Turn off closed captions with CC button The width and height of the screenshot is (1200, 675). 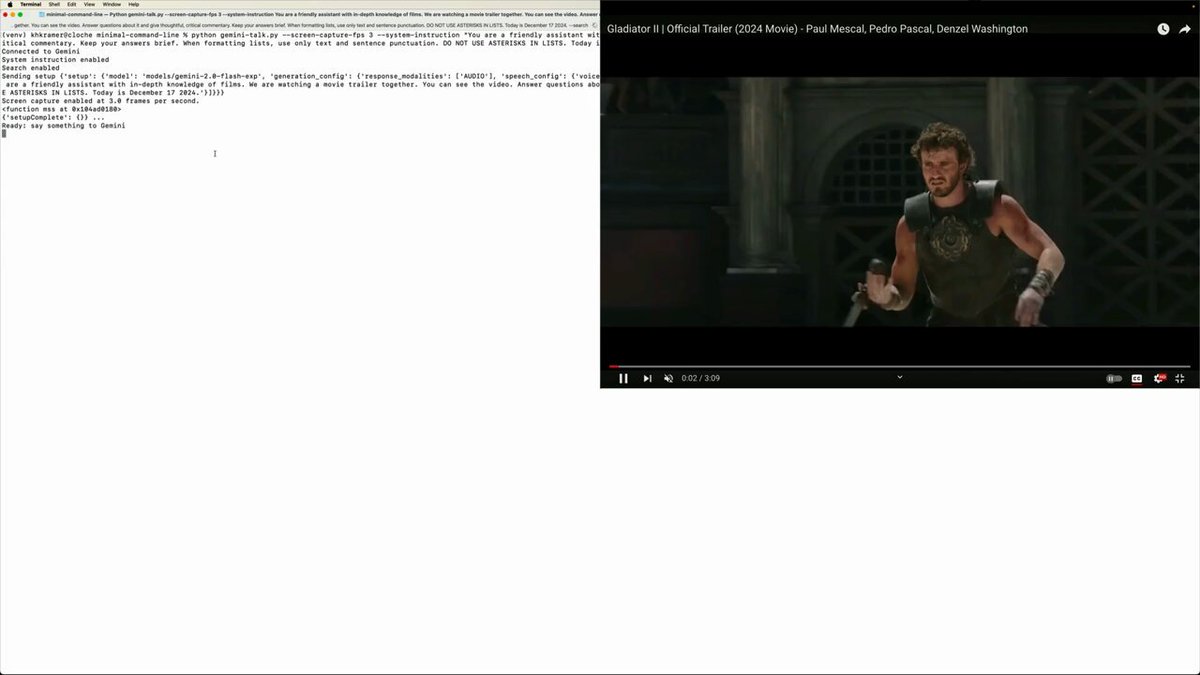[x=1137, y=378]
